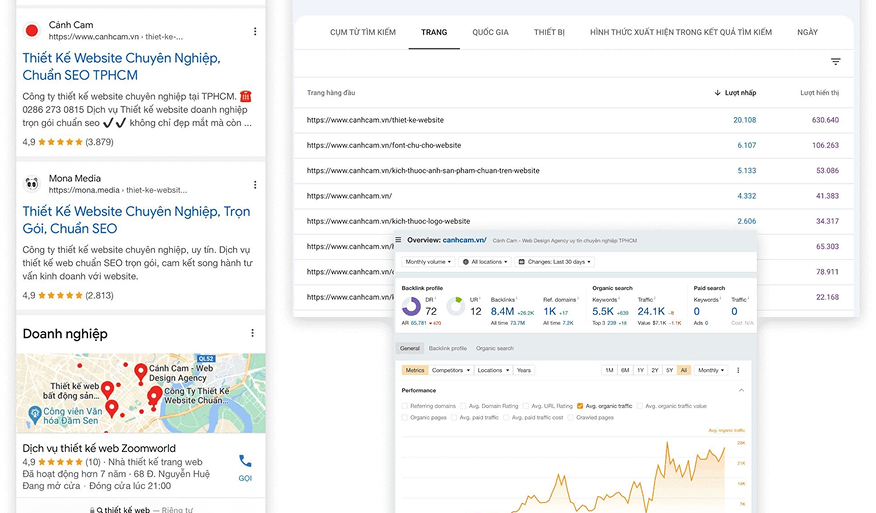Click the Dịch vụ thiết kế web Zoomworld listing
This screenshot has height=513, width=876.
[99, 448]
